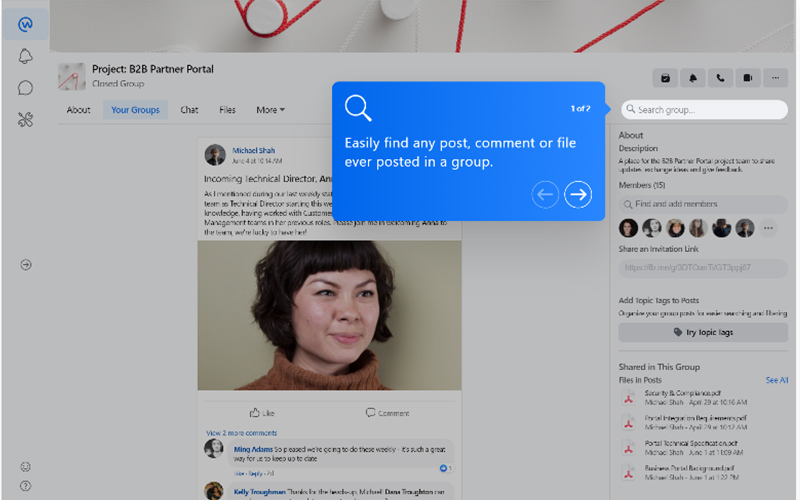Image resolution: width=800 pixels, height=500 pixels.
Task: Click the PDF icon beside Portal Technical Specification.pdf
Action: [x=629, y=448]
